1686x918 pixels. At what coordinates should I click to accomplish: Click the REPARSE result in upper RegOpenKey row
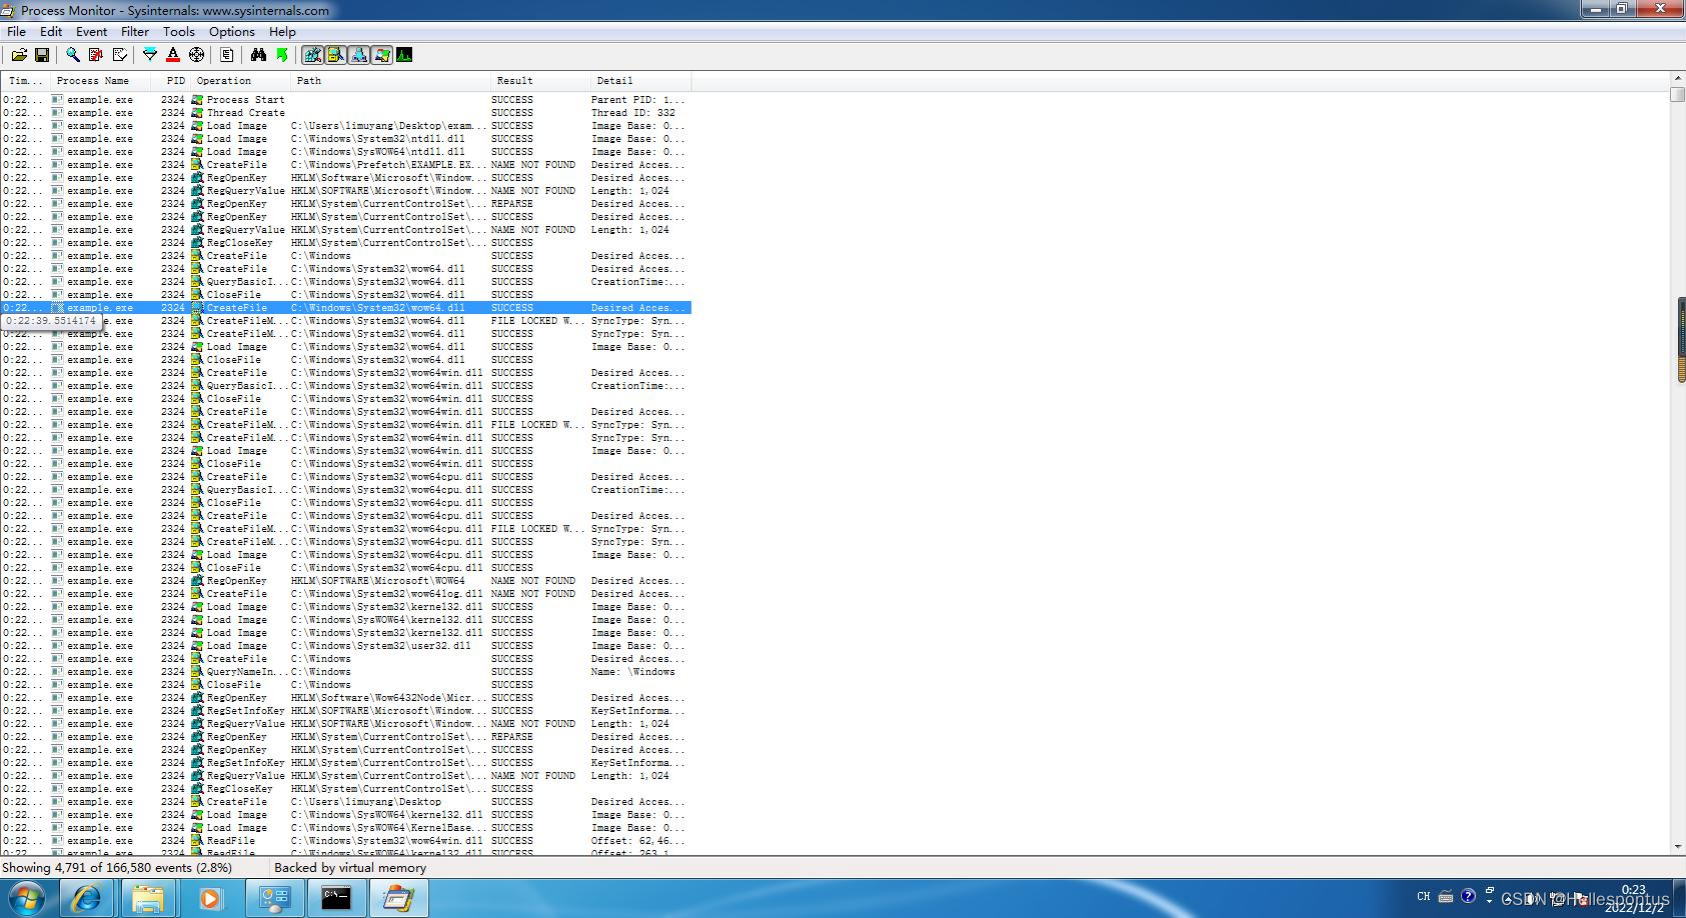tap(512, 204)
